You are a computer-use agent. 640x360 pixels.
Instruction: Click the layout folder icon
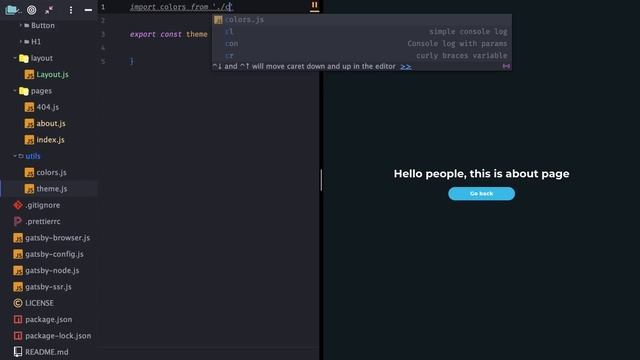pyautogui.click(x=24, y=58)
